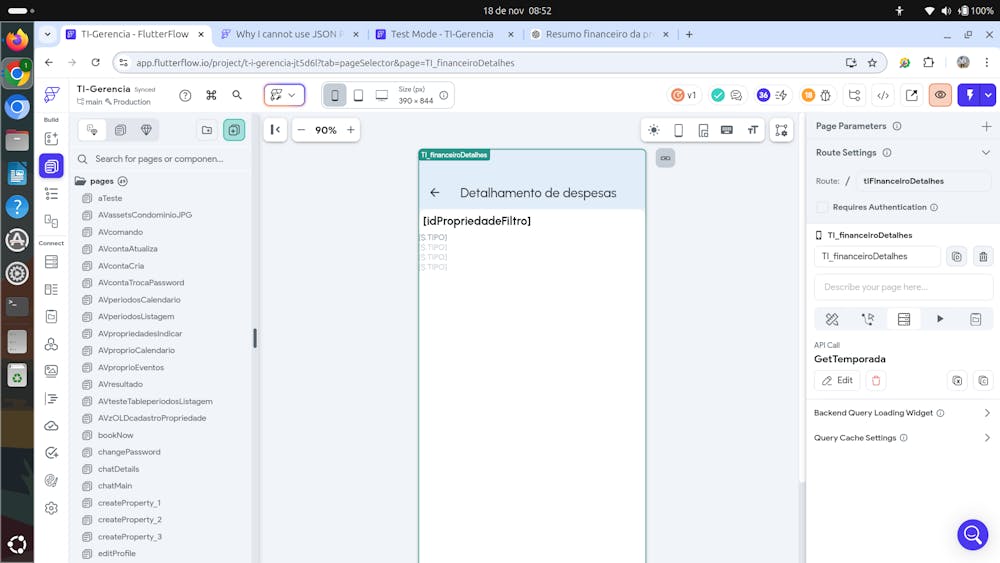
Task: Open the Widget Palette in left rail
Action: (52, 138)
